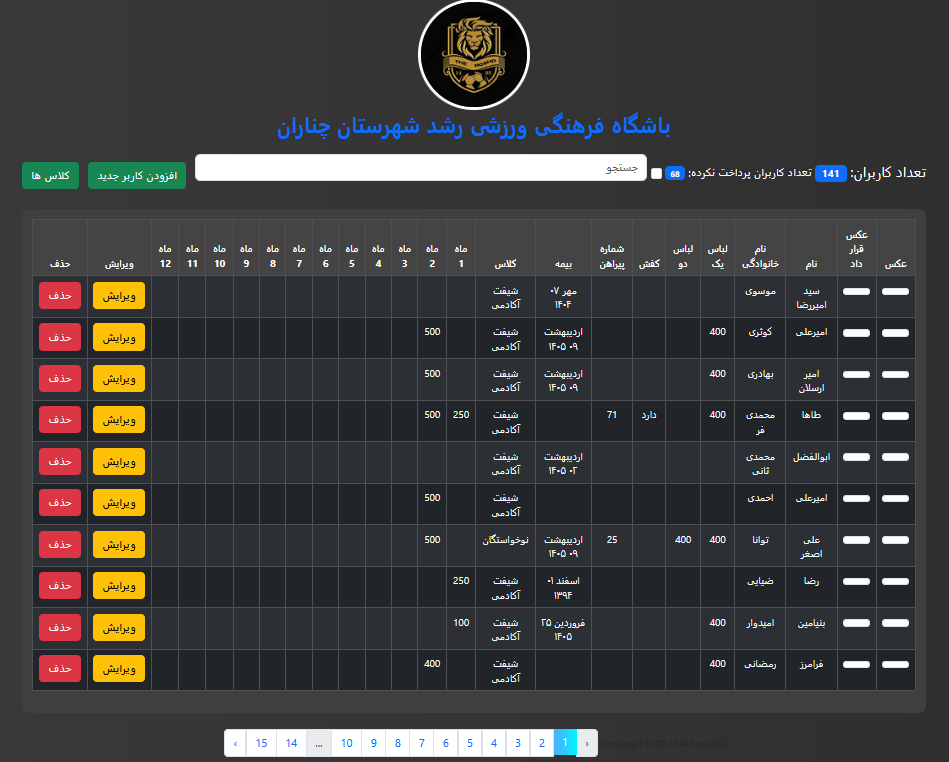The height and width of the screenshot is (762, 949).
Task: Toggle the unpaid users filter checkbox
Action: click(x=656, y=174)
